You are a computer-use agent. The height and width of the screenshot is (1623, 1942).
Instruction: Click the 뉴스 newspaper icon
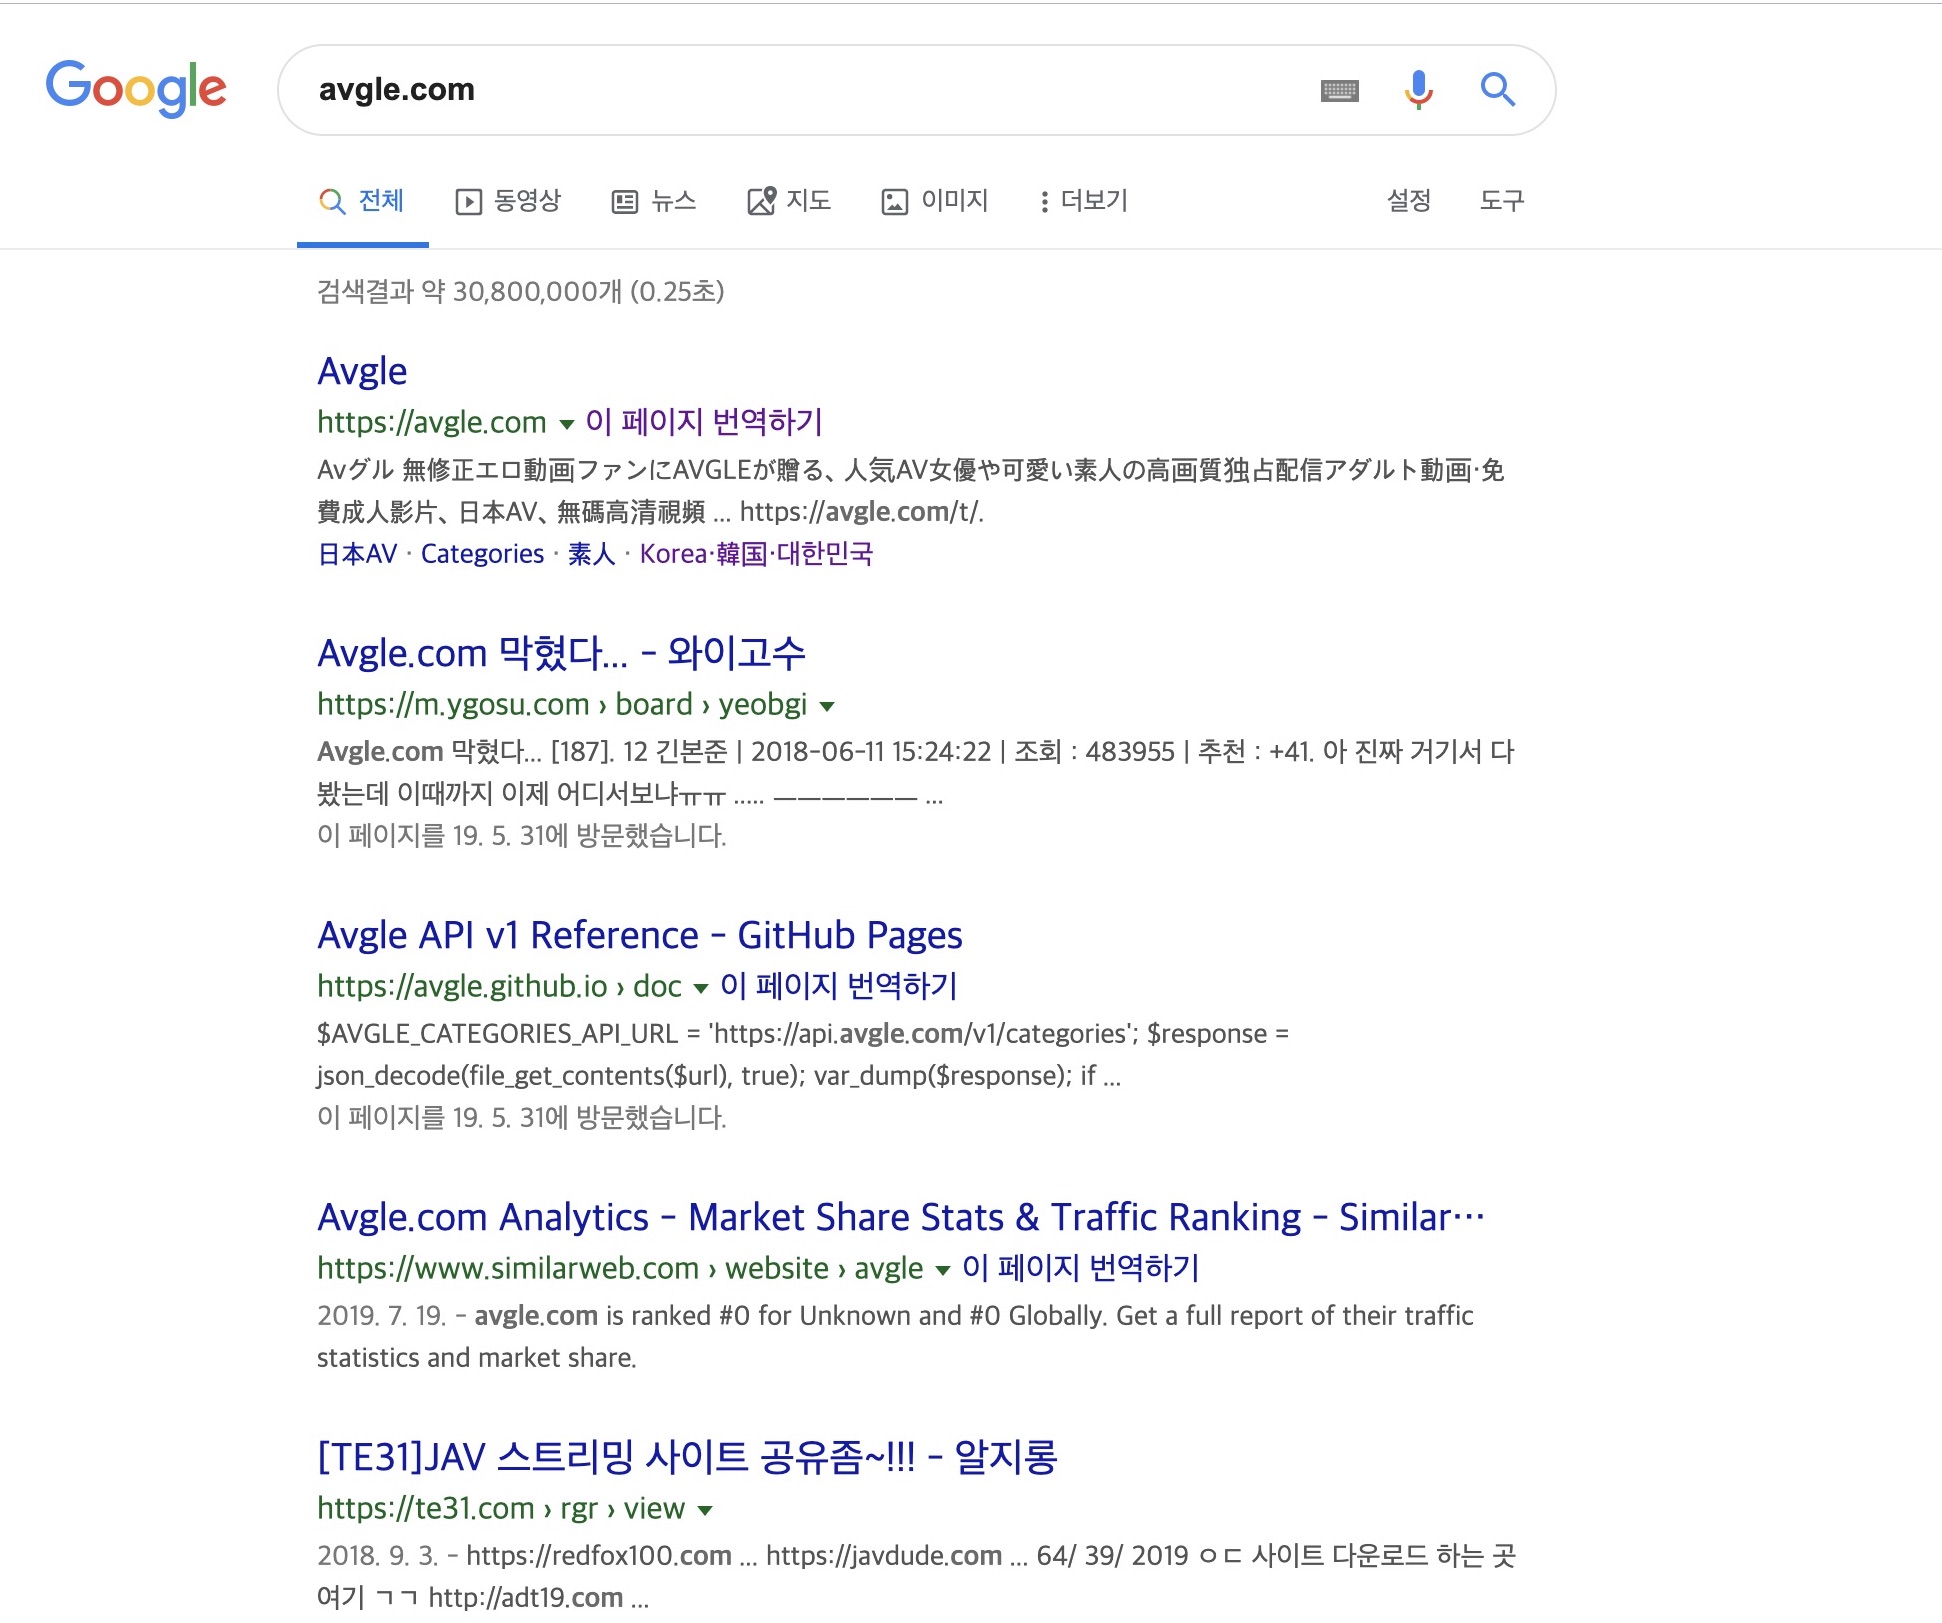[625, 202]
